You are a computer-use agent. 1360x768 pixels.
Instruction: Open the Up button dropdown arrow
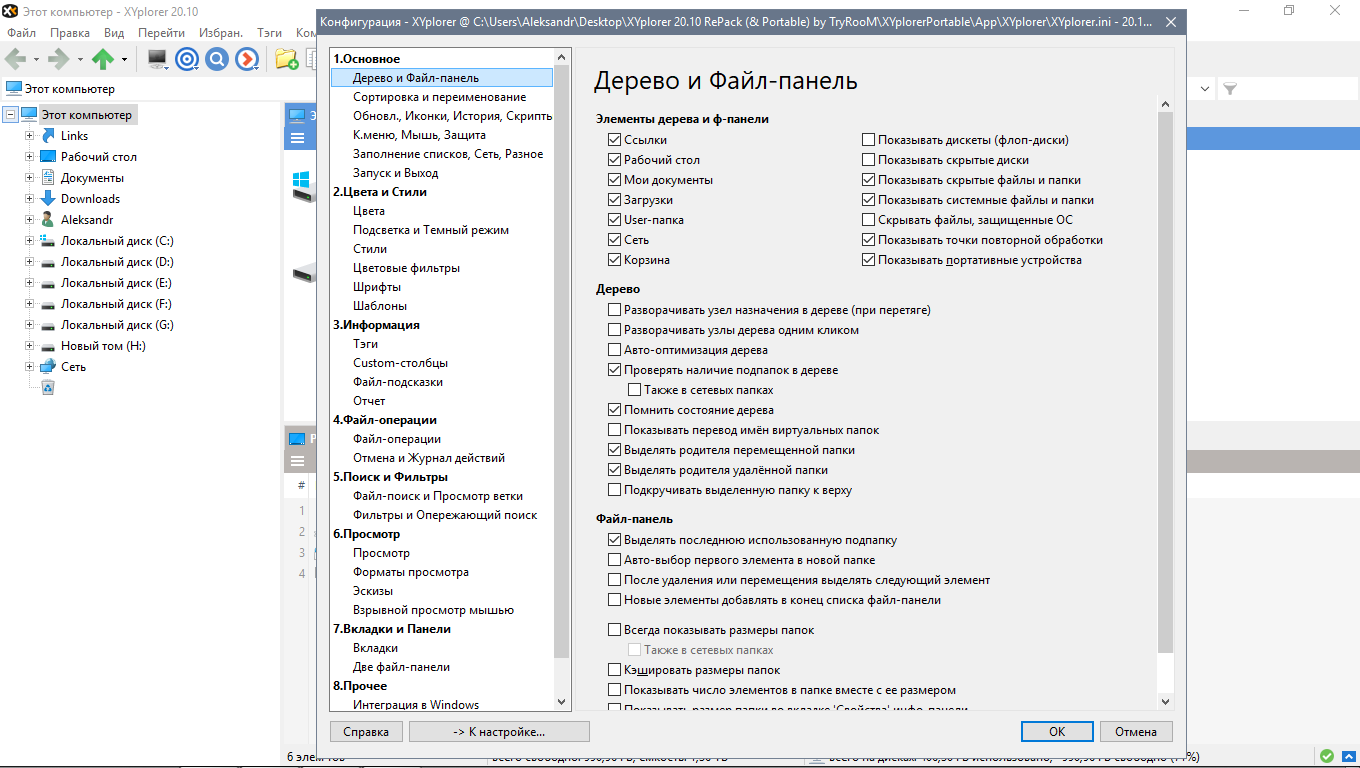125,60
